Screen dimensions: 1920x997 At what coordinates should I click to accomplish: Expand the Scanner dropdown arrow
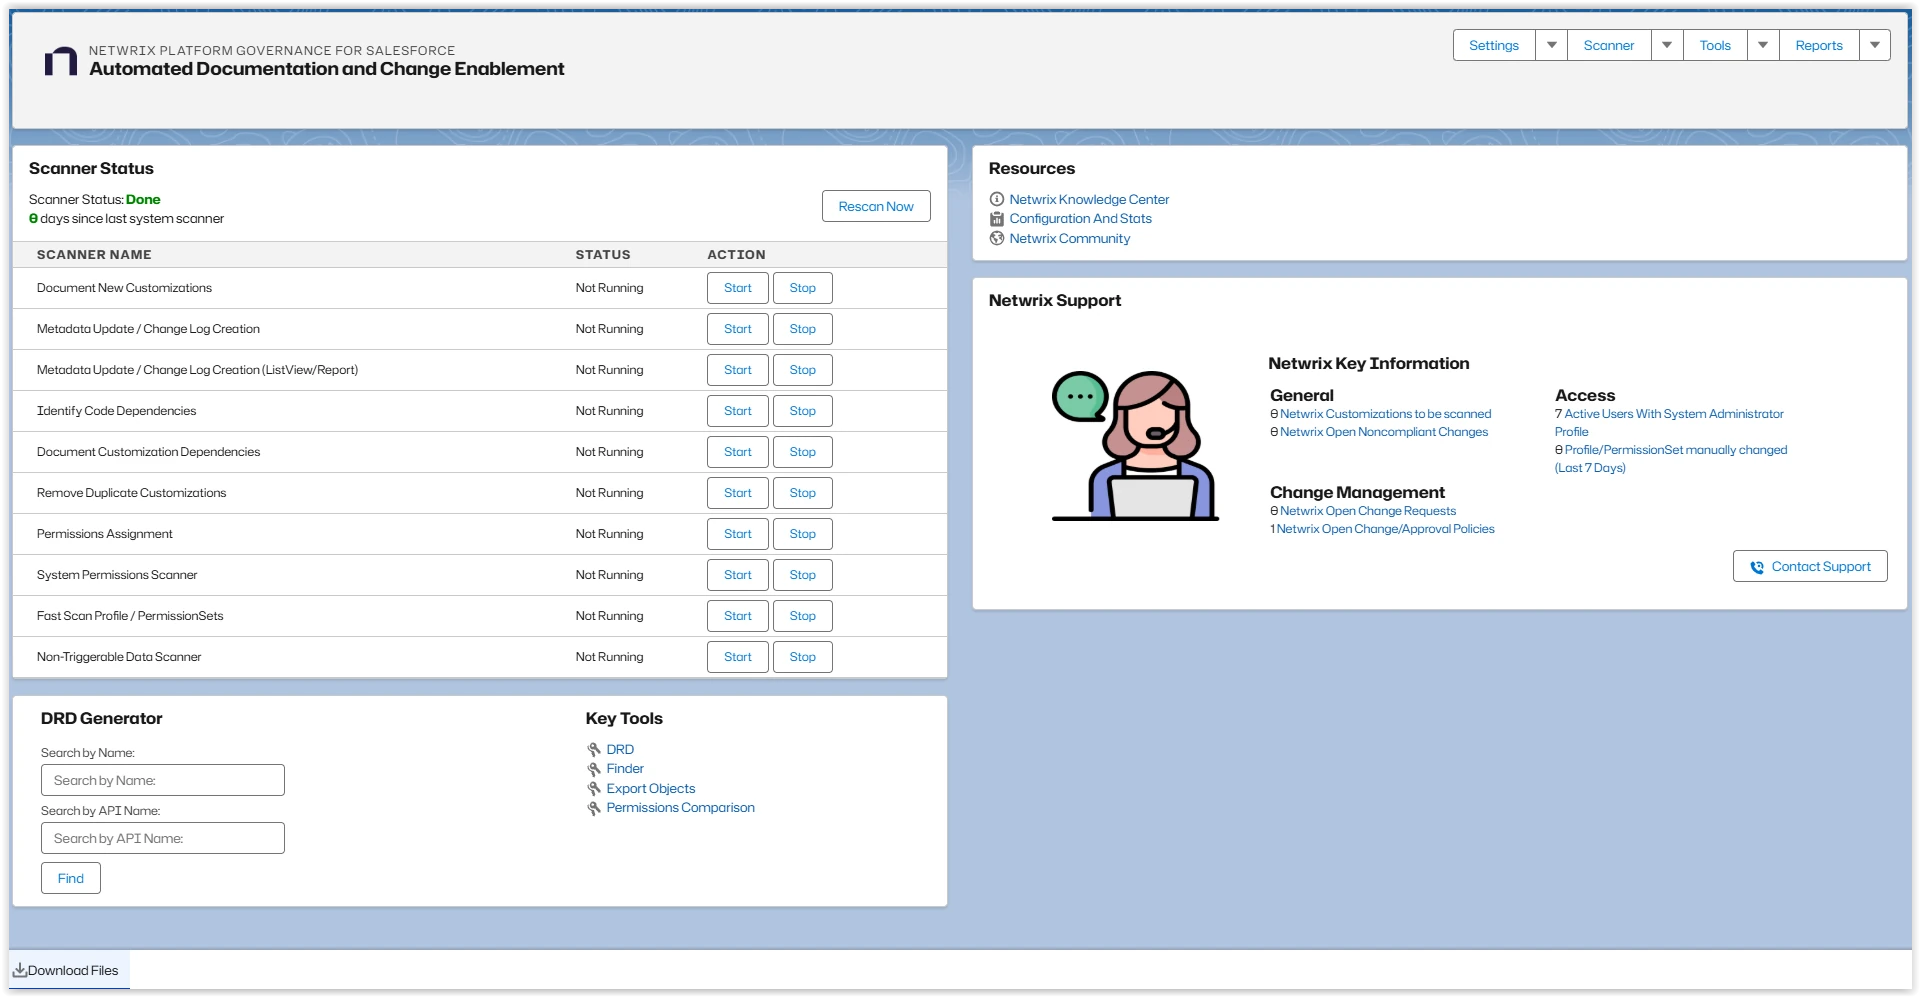(1667, 45)
